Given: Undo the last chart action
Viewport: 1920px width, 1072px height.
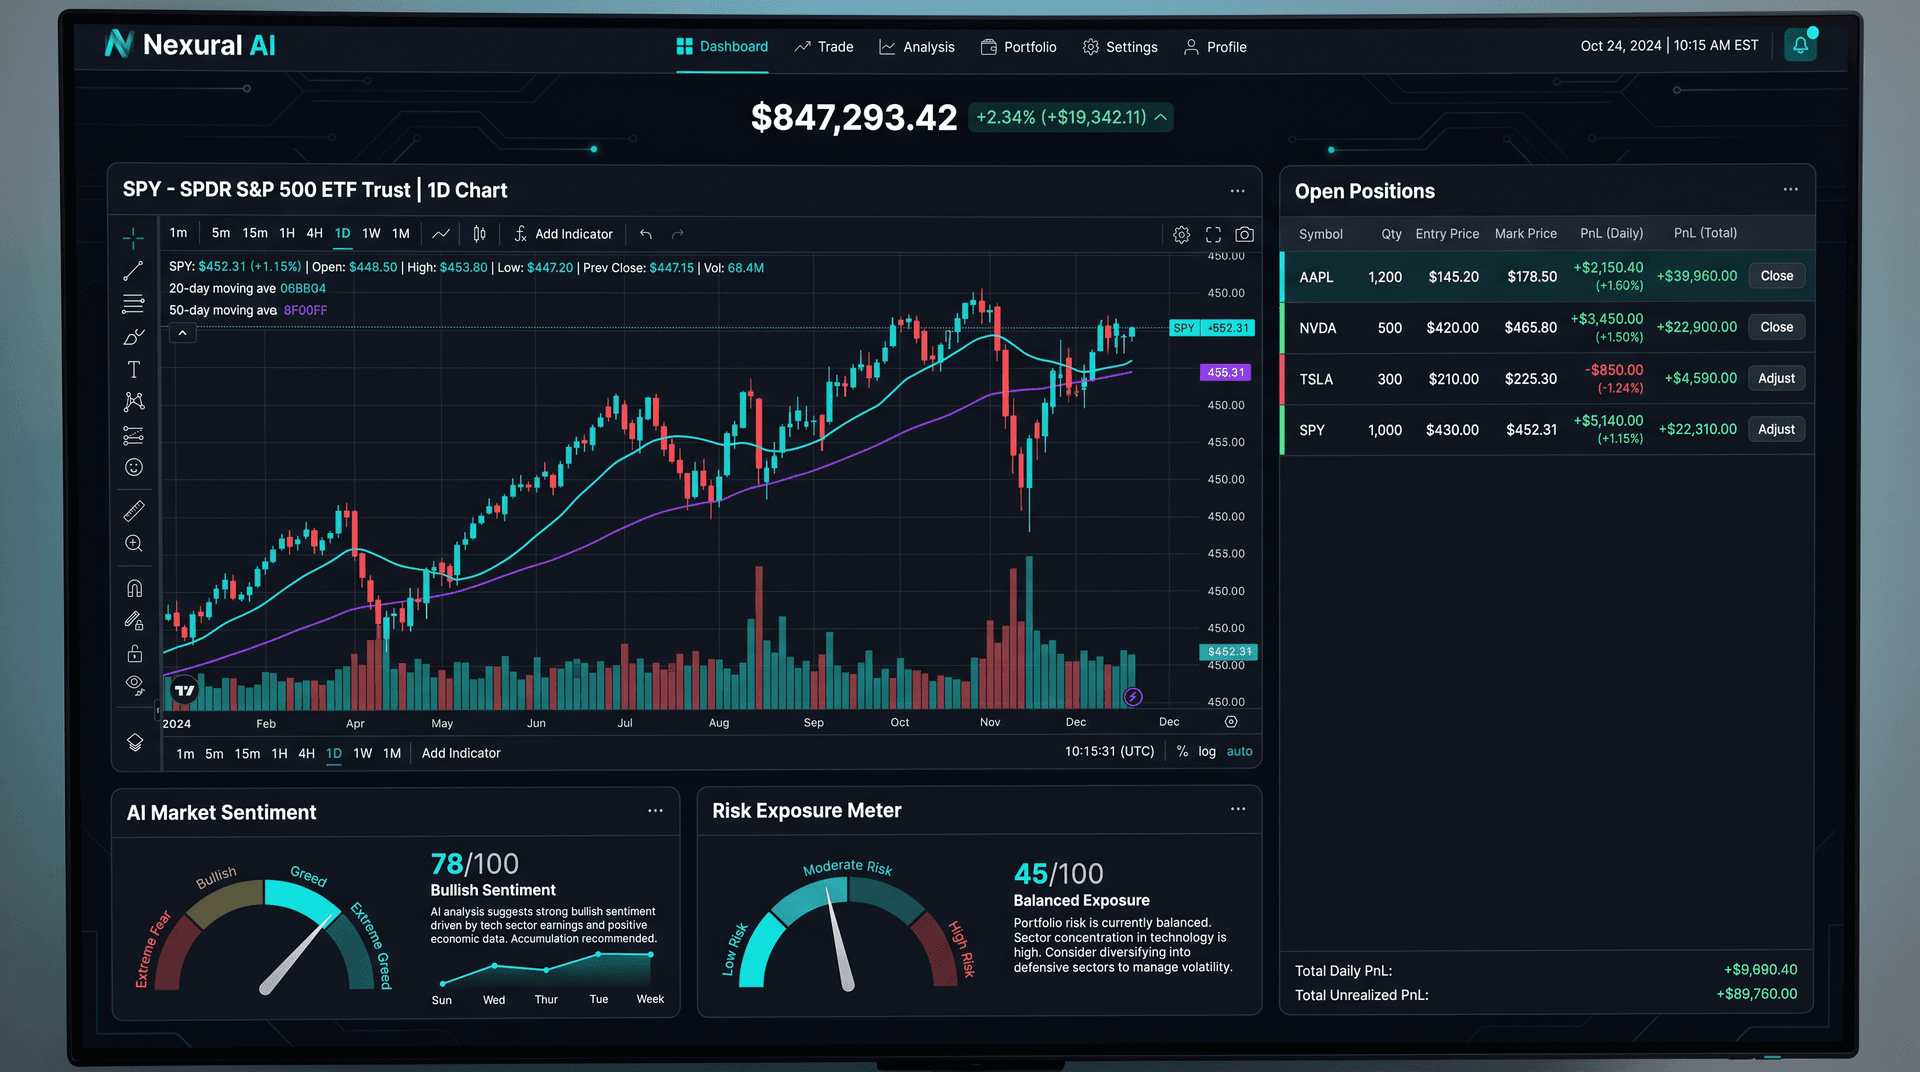Looking at the screenshot, I should [x=646, y=234].
